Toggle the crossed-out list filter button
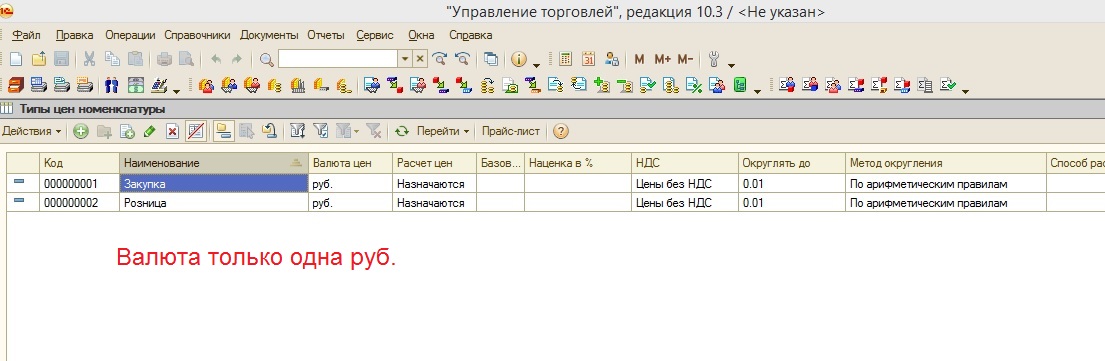The width and height of the screenshot is (1105, 361). pos(195,131)
